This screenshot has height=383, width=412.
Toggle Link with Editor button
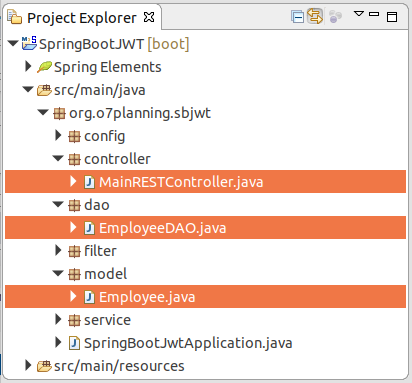[x=315, y=16]
